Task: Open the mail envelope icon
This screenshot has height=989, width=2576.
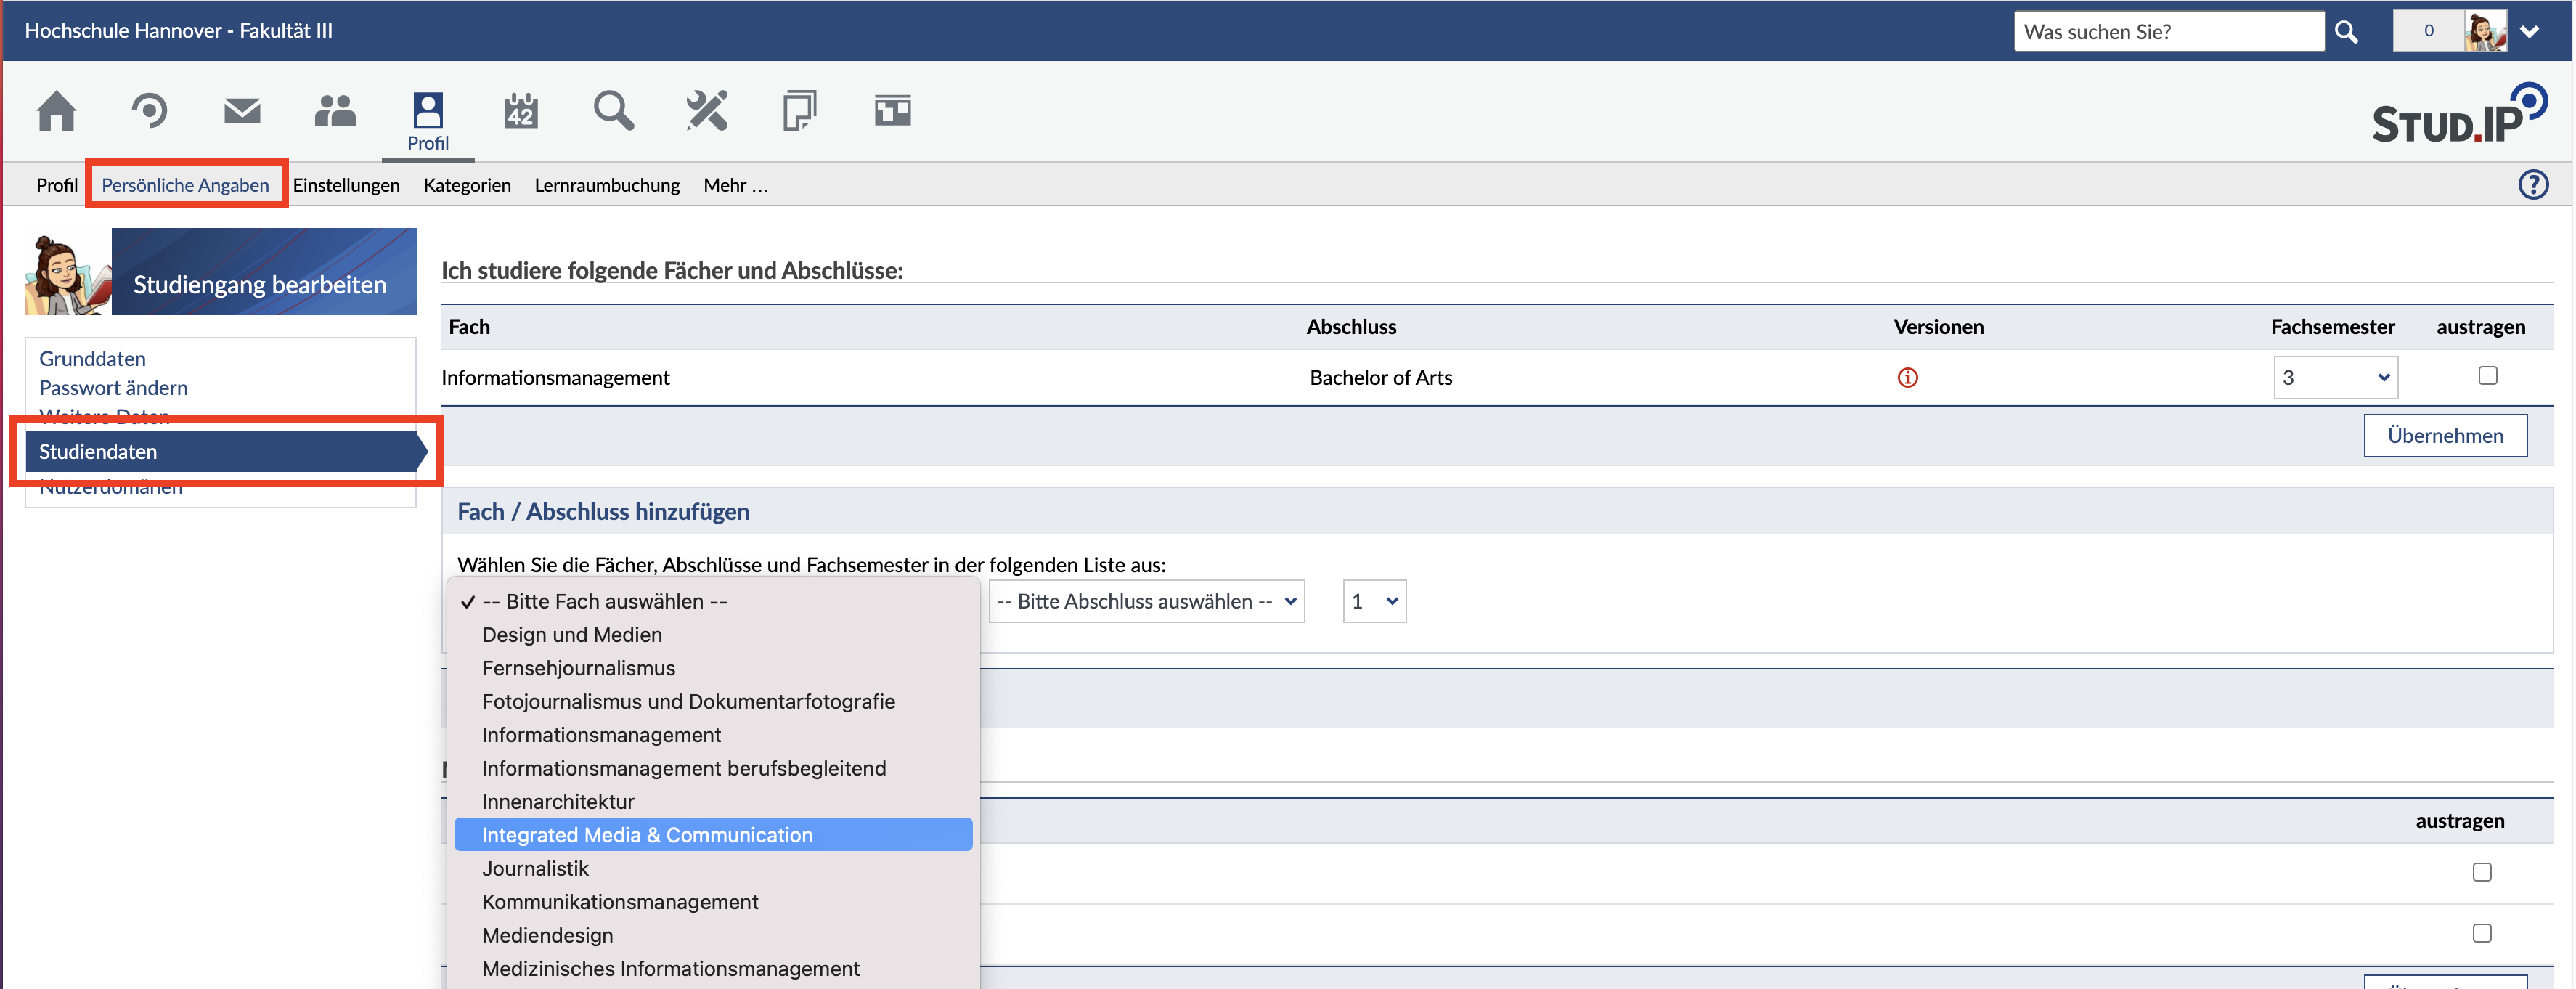Action: 242,111
